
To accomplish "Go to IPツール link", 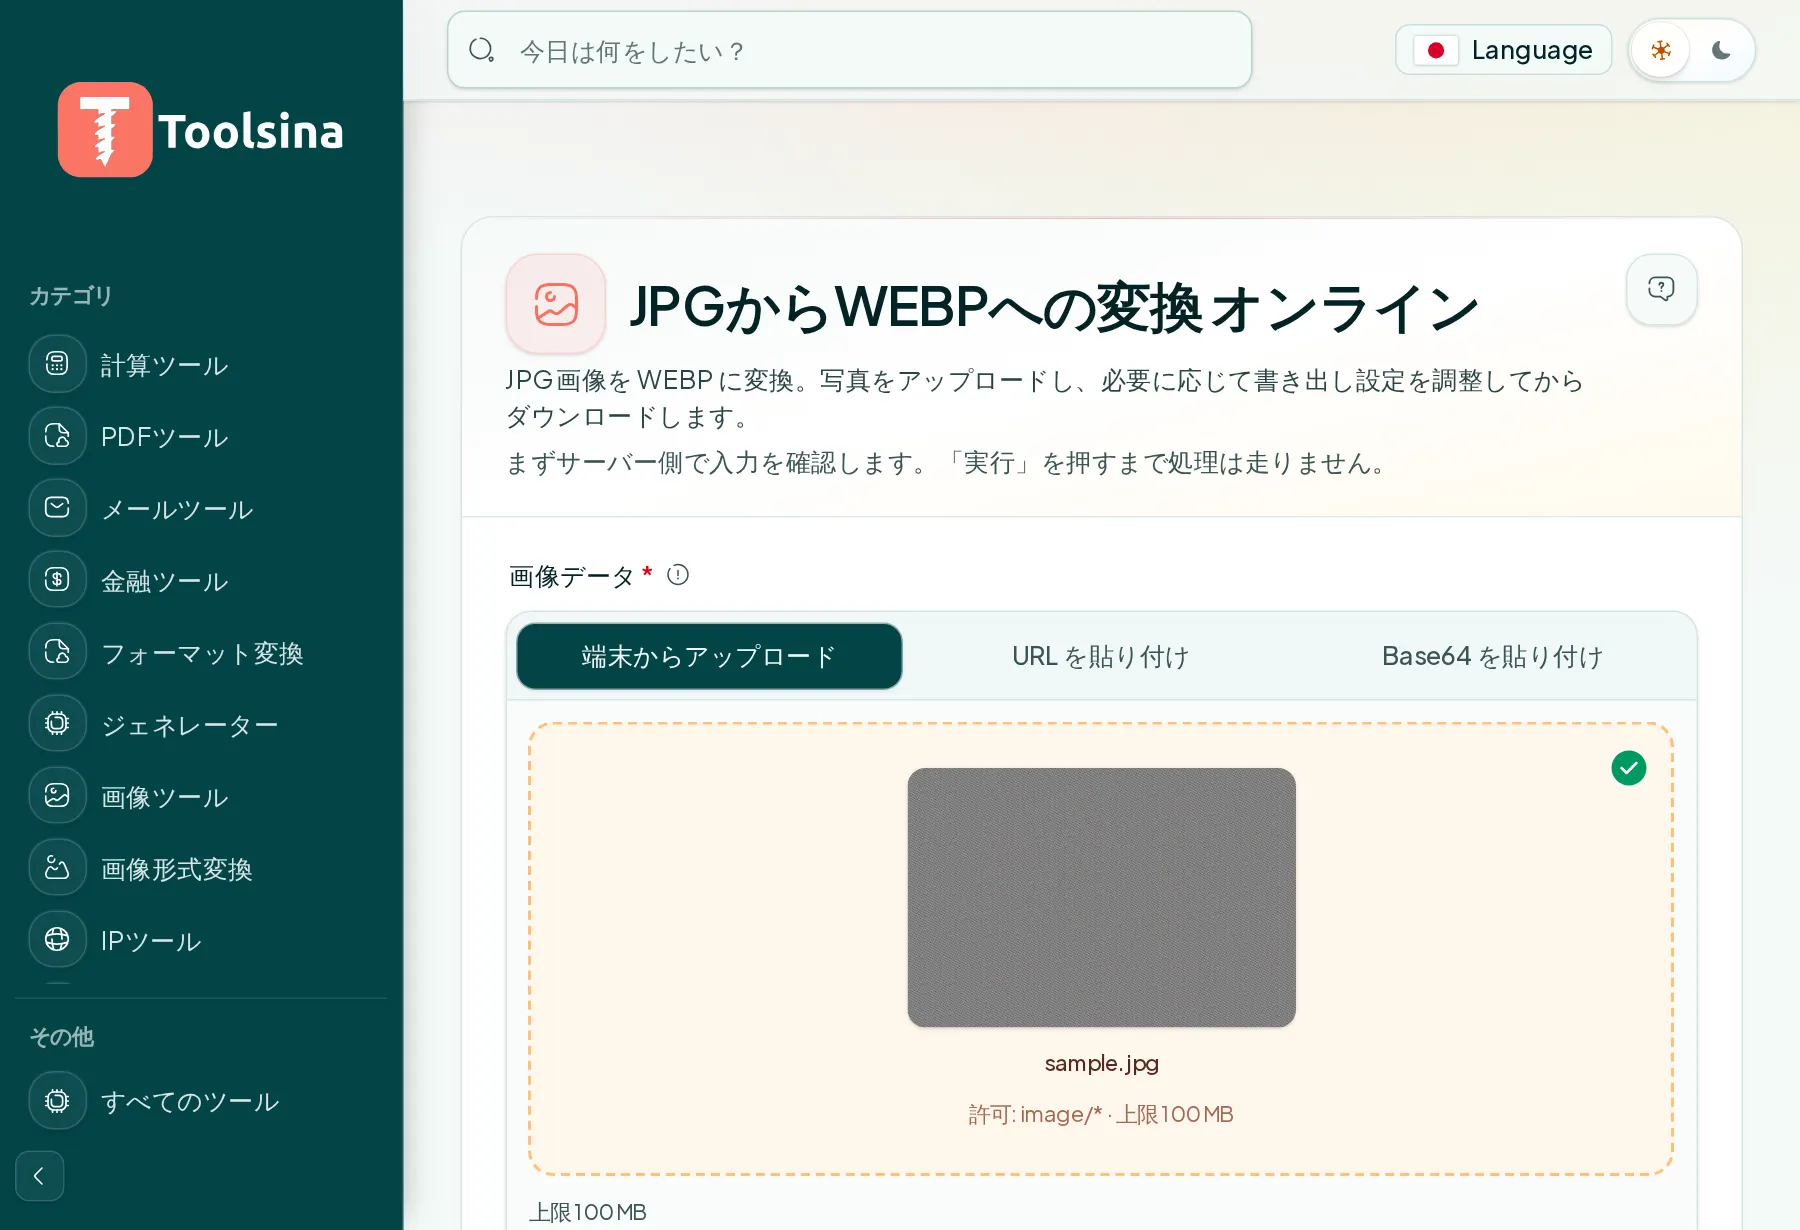I will (151, 941).
